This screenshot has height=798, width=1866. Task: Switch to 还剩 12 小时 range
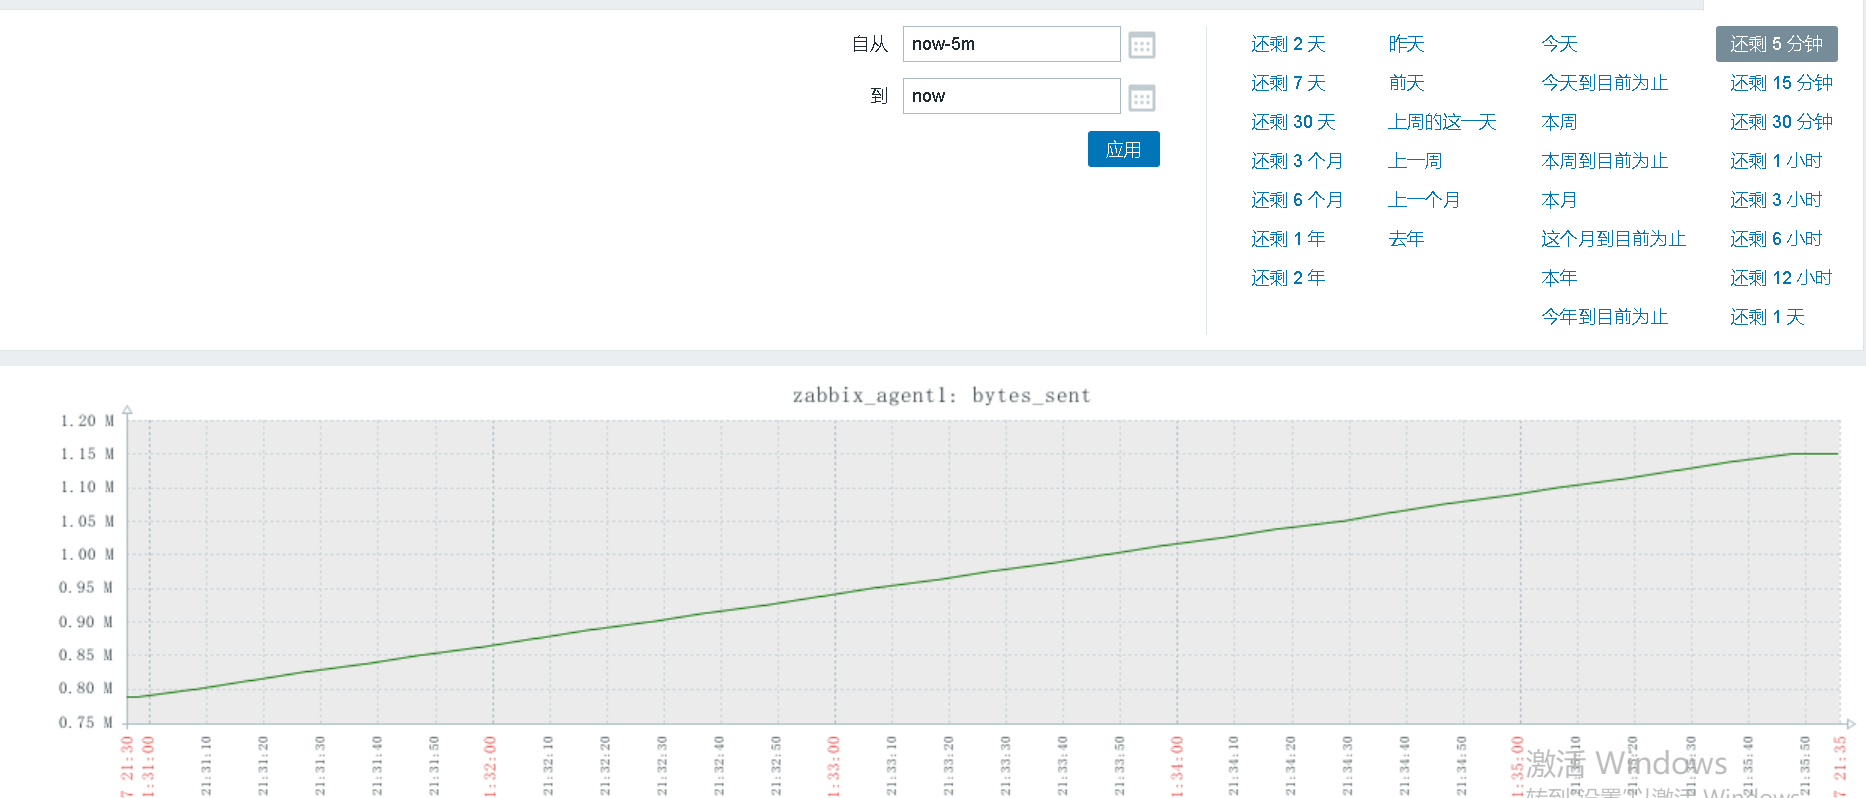coord(1781,278)
